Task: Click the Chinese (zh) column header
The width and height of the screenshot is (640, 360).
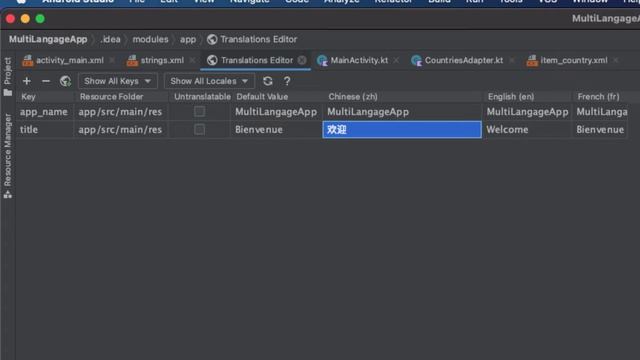Action: point(402,97)
